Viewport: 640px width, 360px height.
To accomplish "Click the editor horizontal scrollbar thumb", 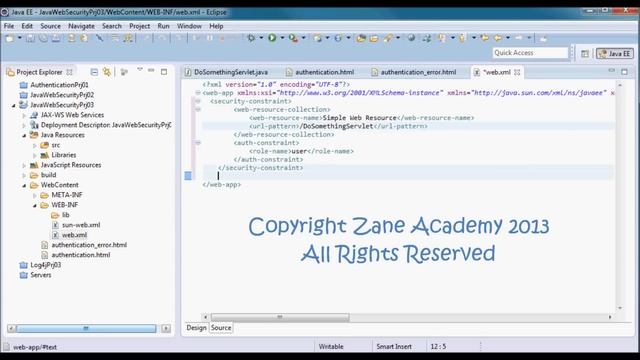I will [280, 317].
